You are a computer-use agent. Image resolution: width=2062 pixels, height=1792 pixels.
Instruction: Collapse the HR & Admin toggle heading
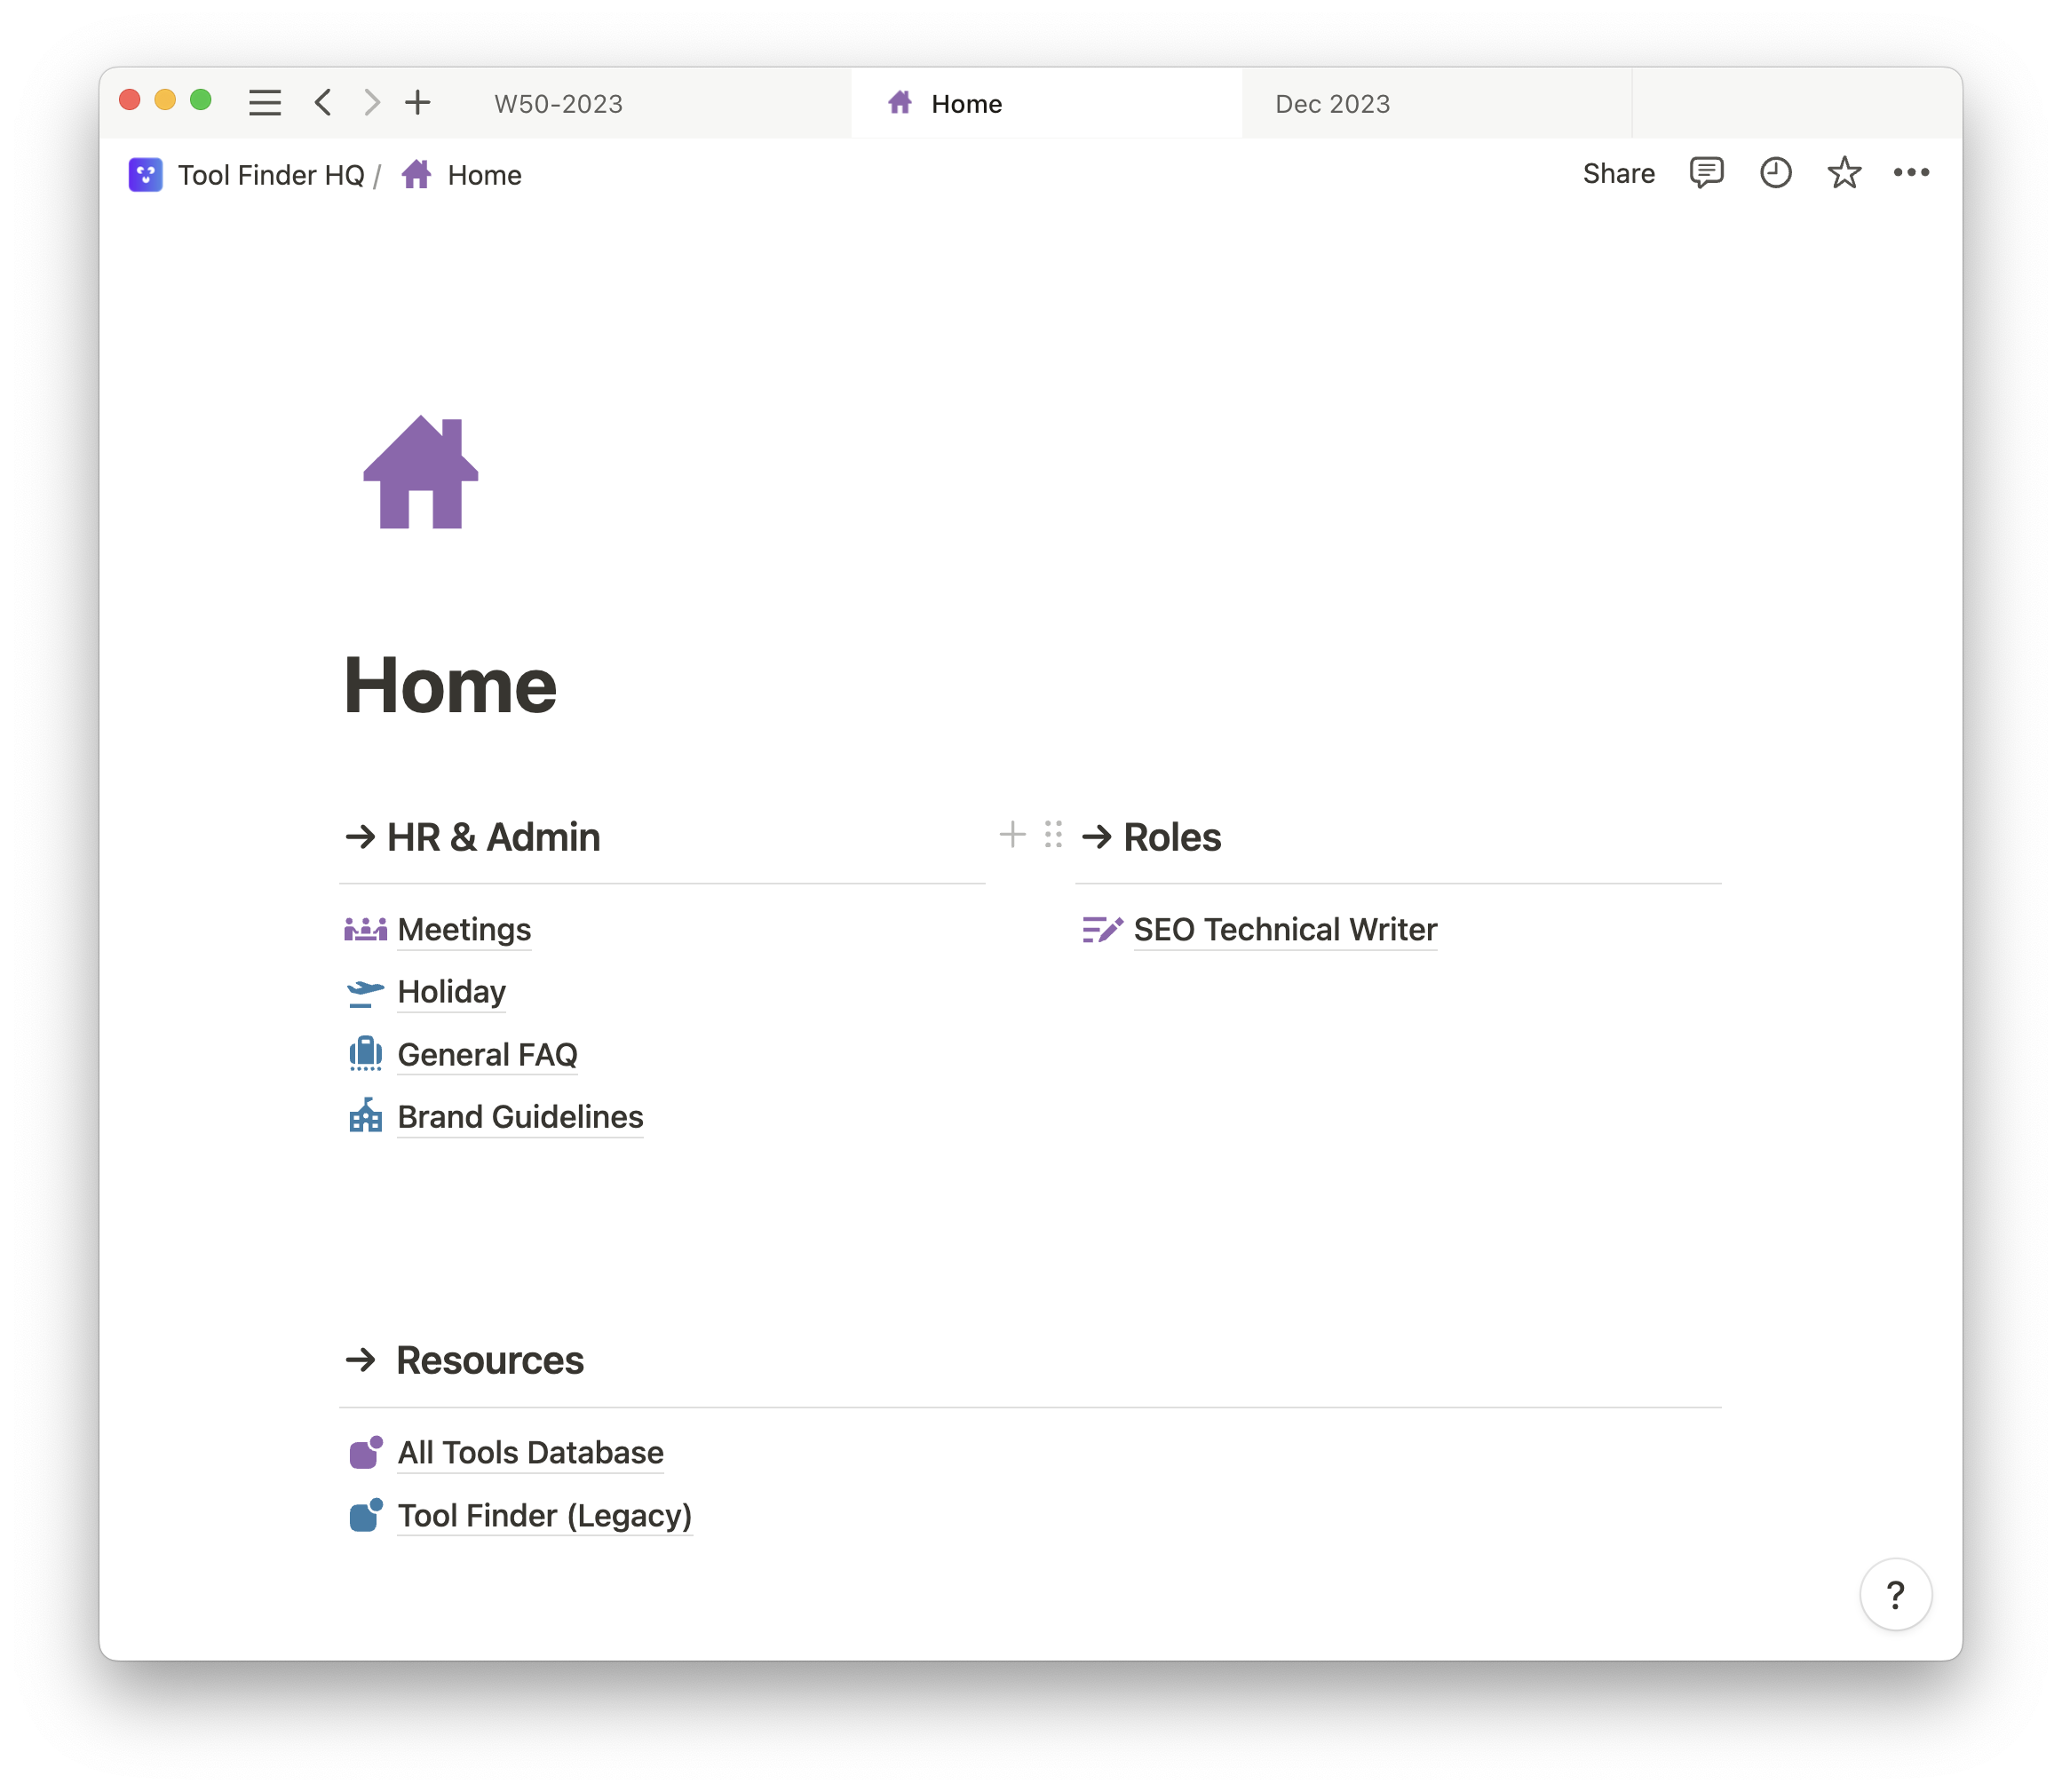359,837
